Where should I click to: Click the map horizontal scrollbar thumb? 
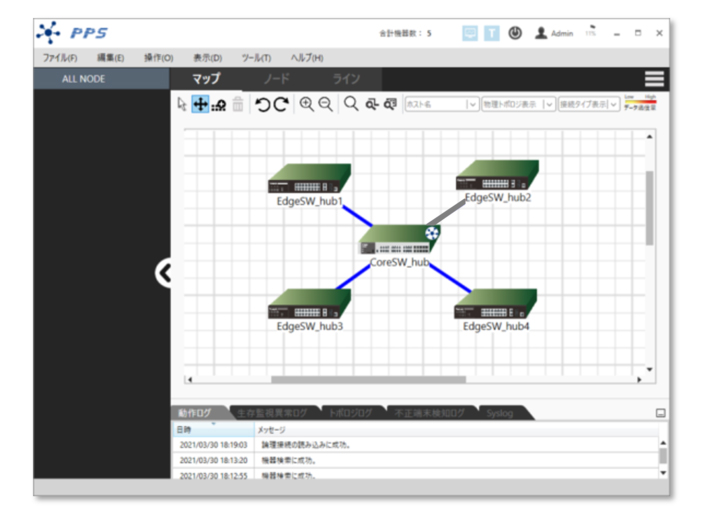(368, 380)
